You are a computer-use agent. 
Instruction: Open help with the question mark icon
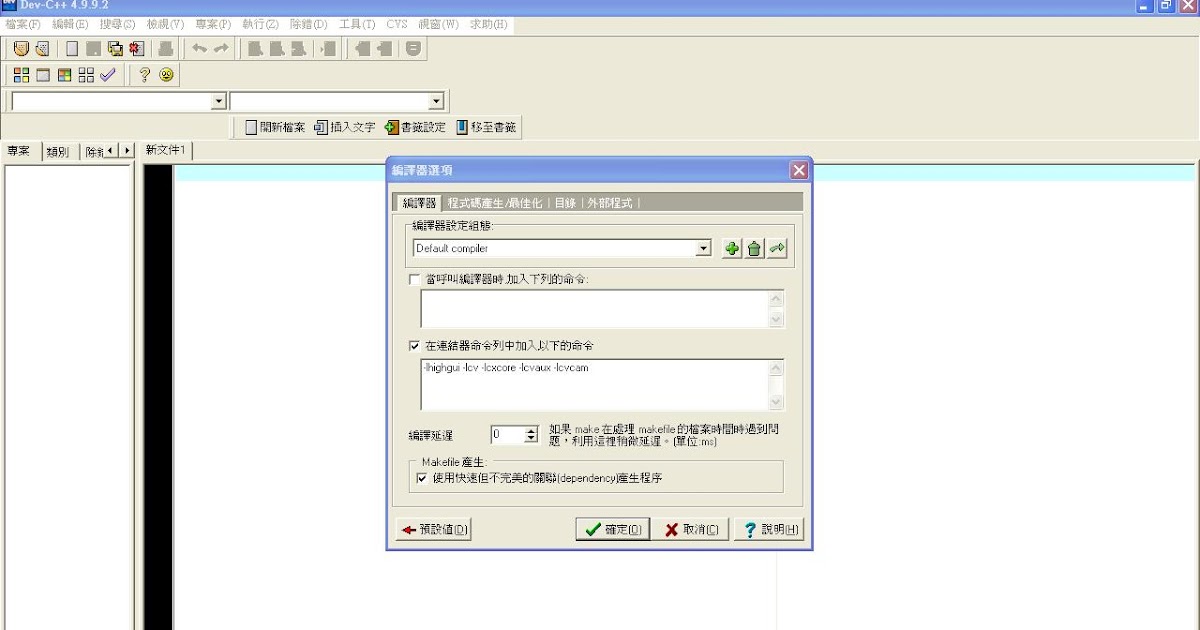click(x=144, y=75)
